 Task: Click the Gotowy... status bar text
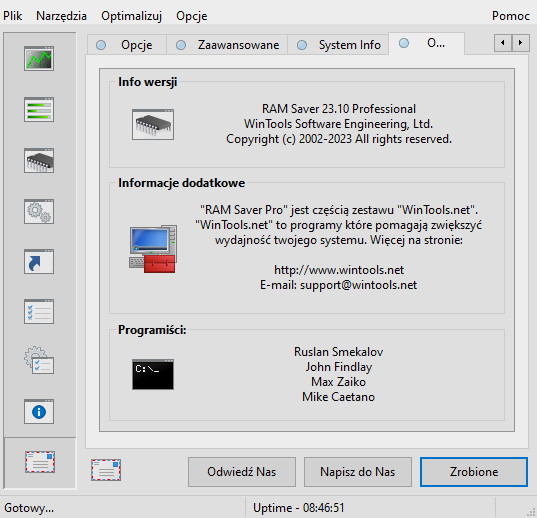[29, 508]
